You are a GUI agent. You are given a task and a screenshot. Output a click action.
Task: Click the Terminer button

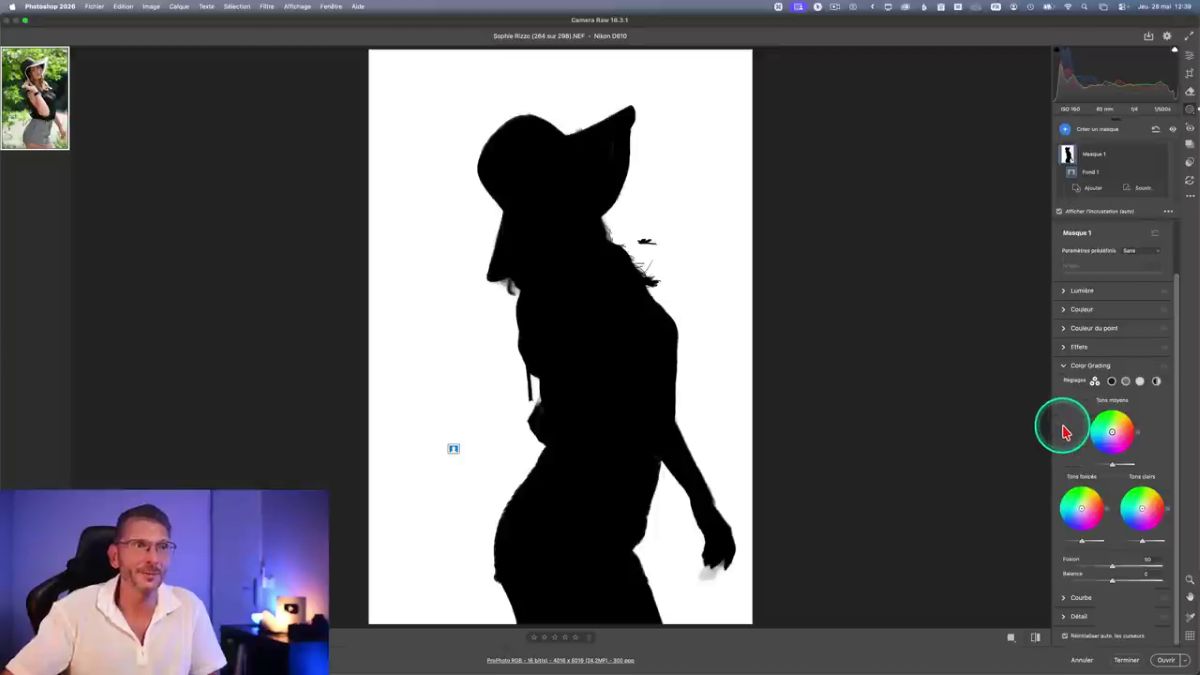[1126, 660]
